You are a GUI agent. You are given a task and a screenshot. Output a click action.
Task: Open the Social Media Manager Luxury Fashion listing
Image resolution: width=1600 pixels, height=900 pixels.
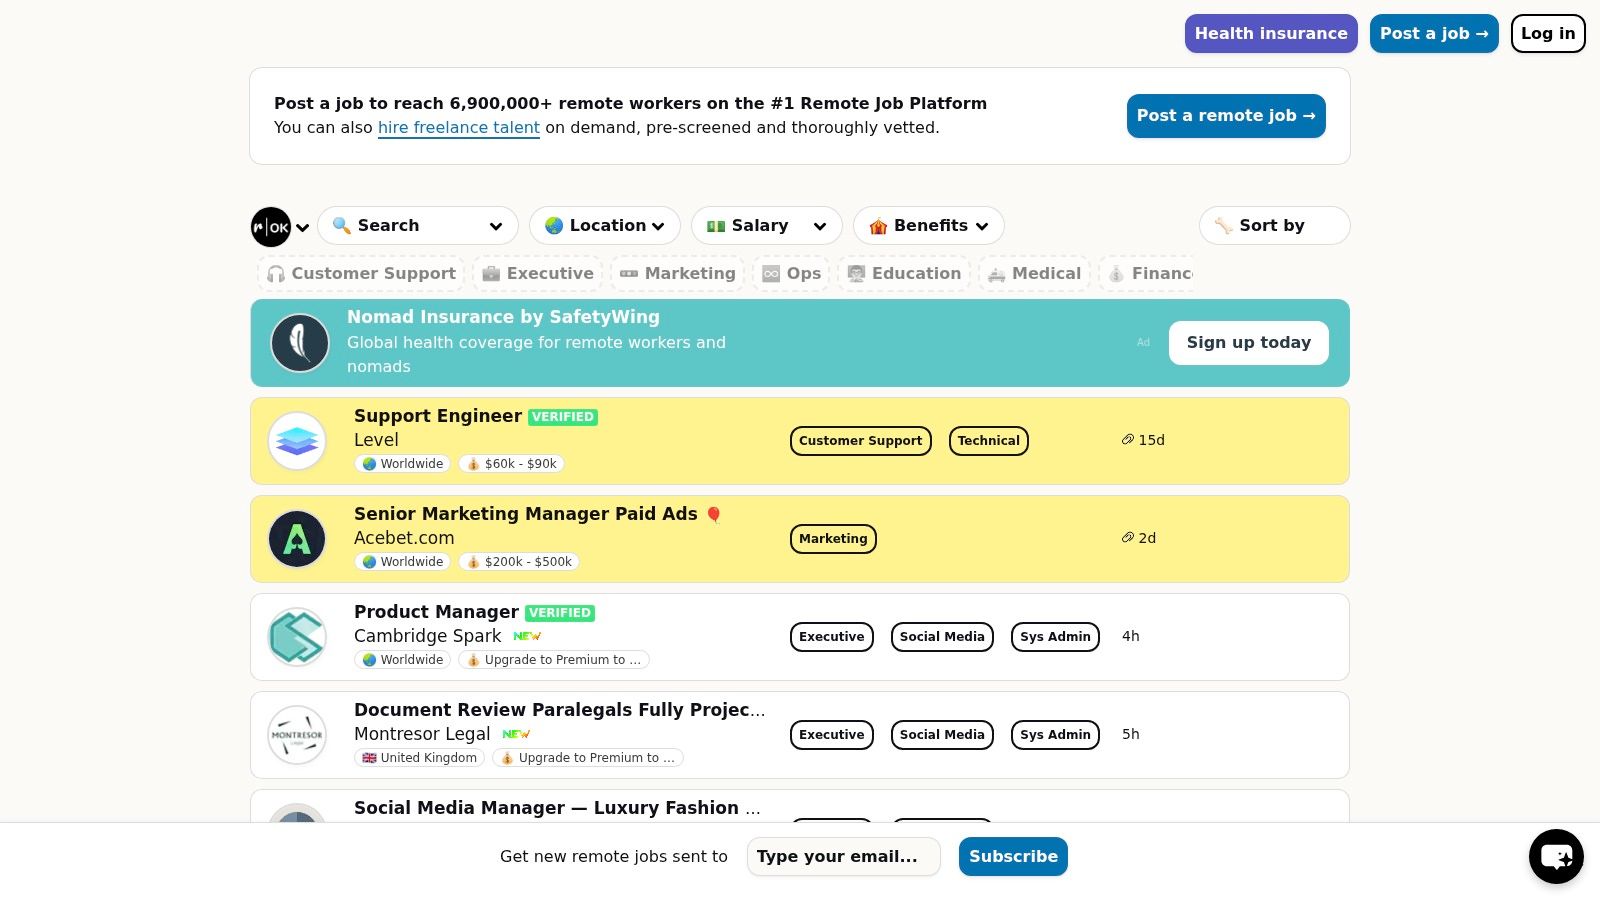pos(557,808)
